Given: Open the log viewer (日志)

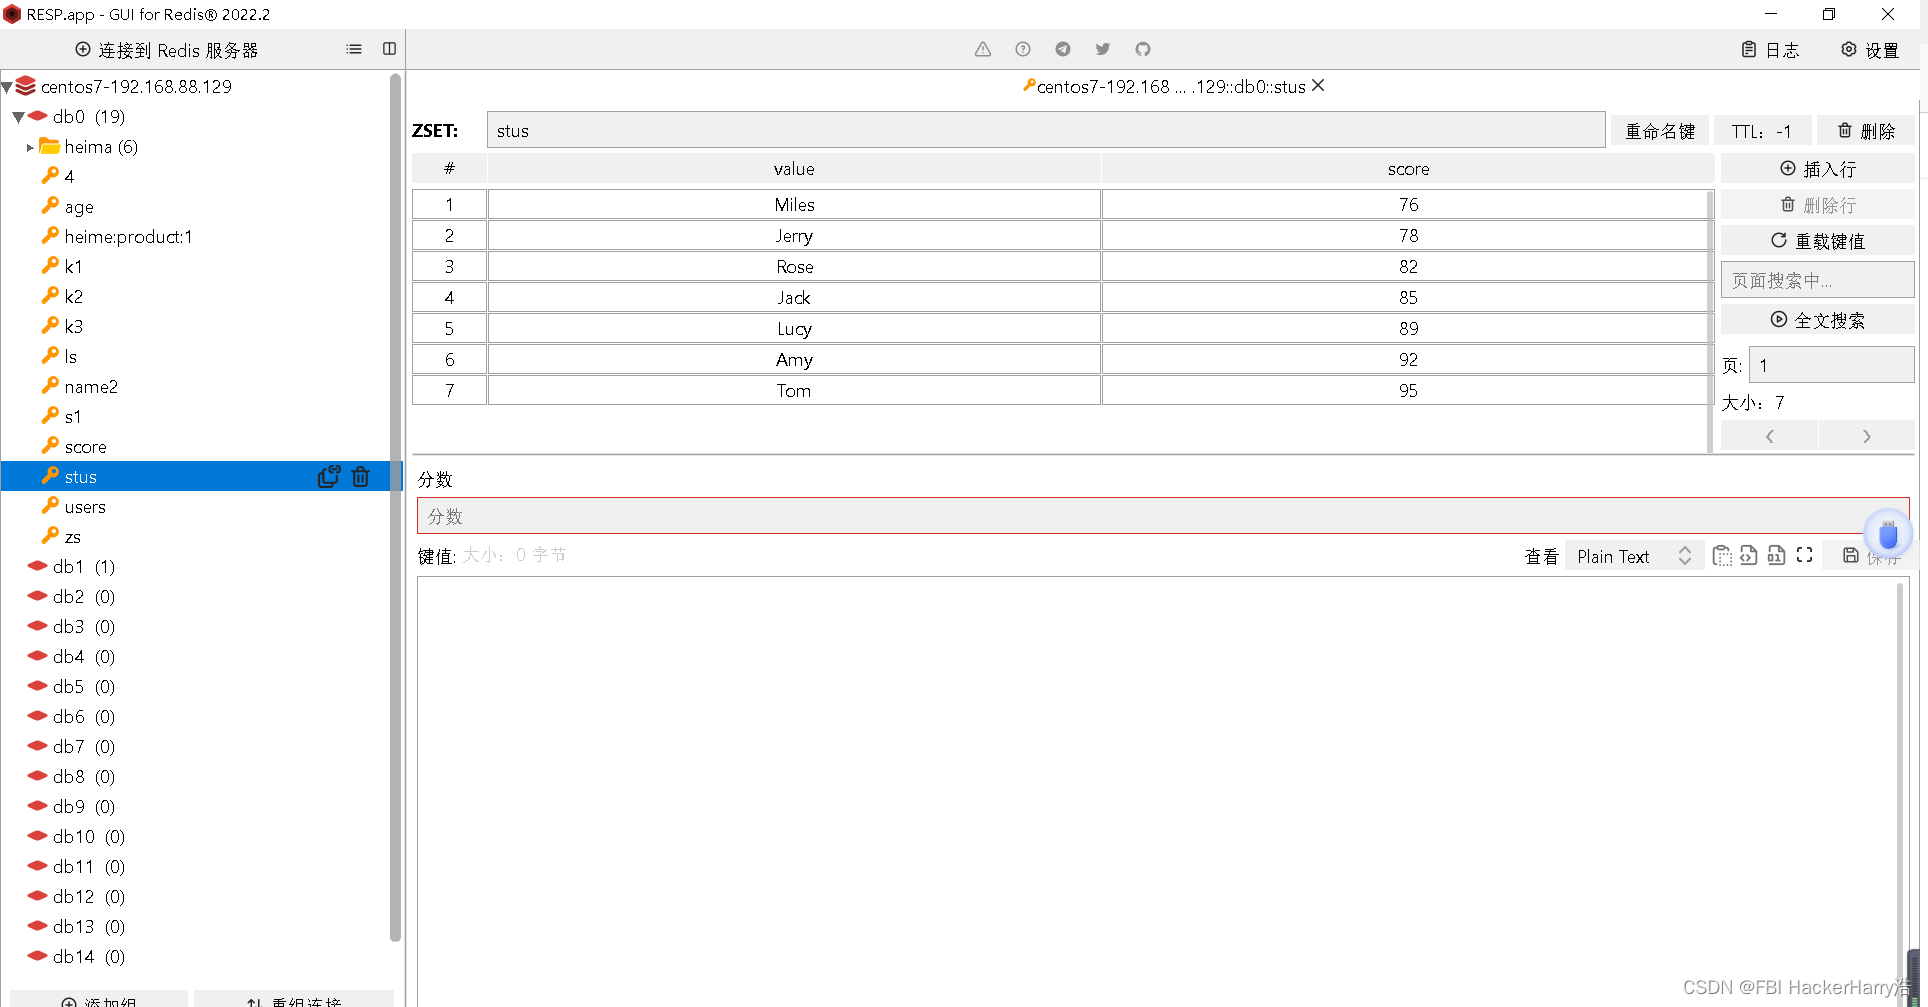Looking at the screenshot, I should coord(1770,50).
